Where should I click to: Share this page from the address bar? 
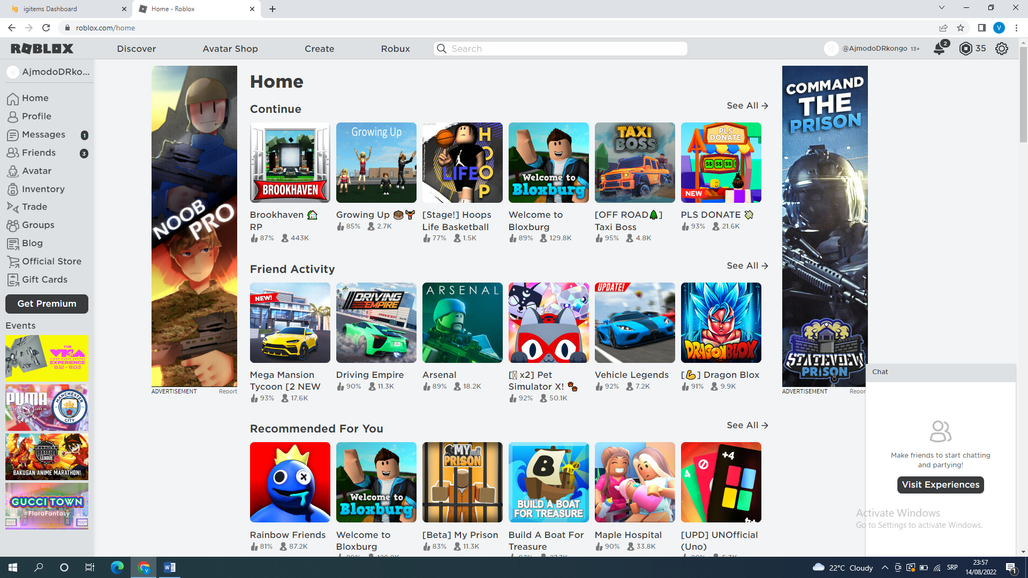coord(943,28)
